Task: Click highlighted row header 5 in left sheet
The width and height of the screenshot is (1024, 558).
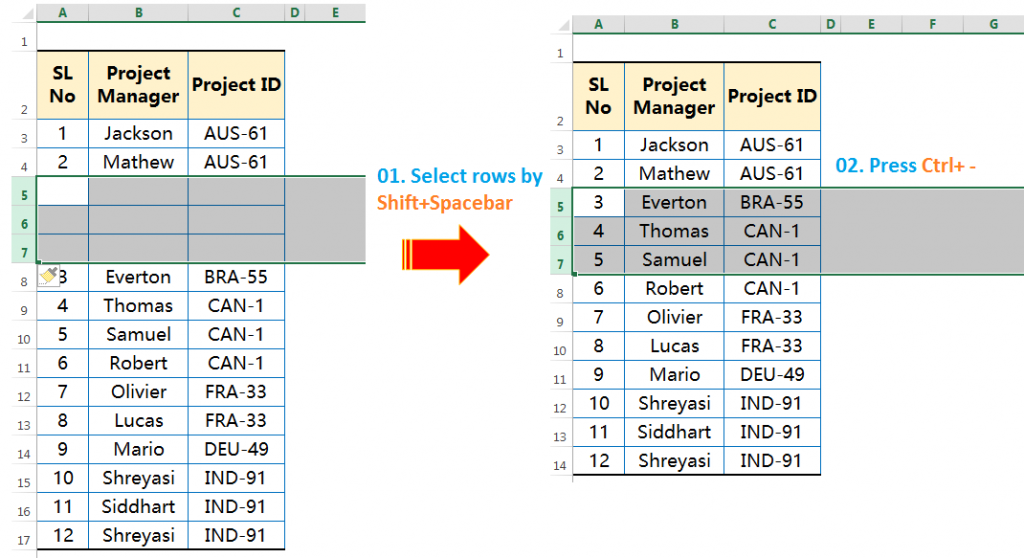Action: pyautogui.click(x=24, y=191)
